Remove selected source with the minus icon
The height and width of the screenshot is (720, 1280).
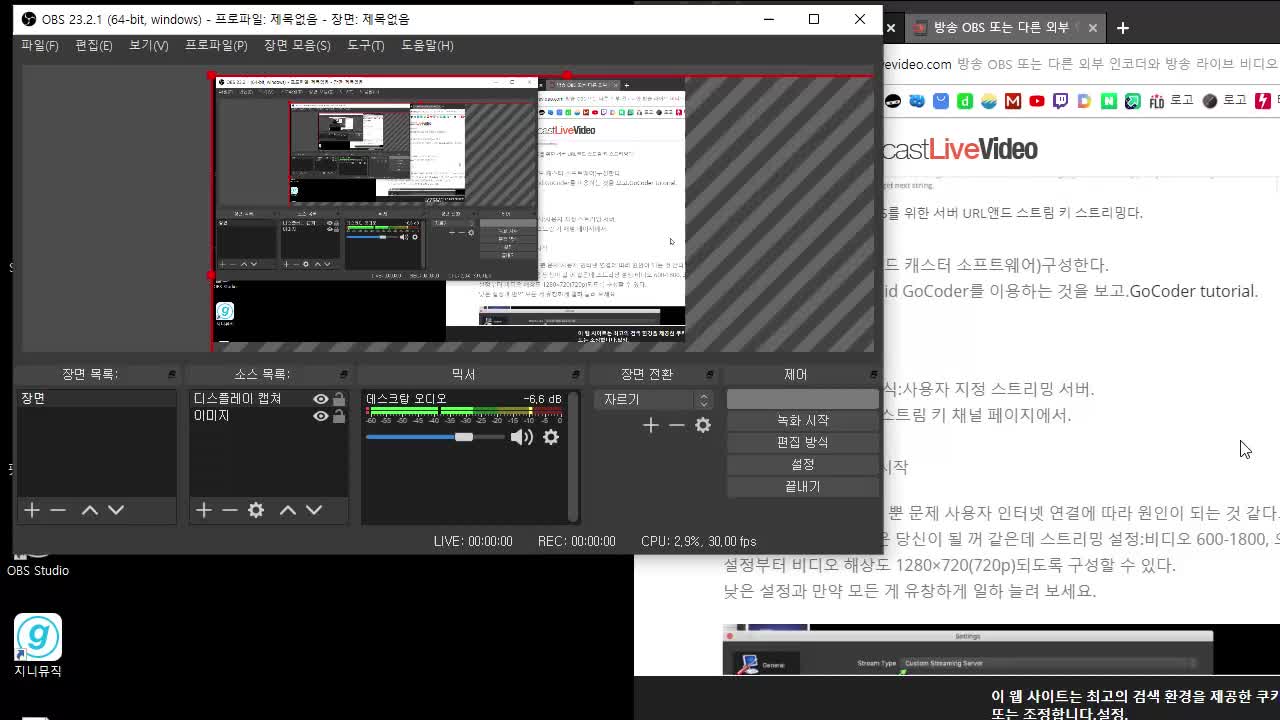pos(230,510)
